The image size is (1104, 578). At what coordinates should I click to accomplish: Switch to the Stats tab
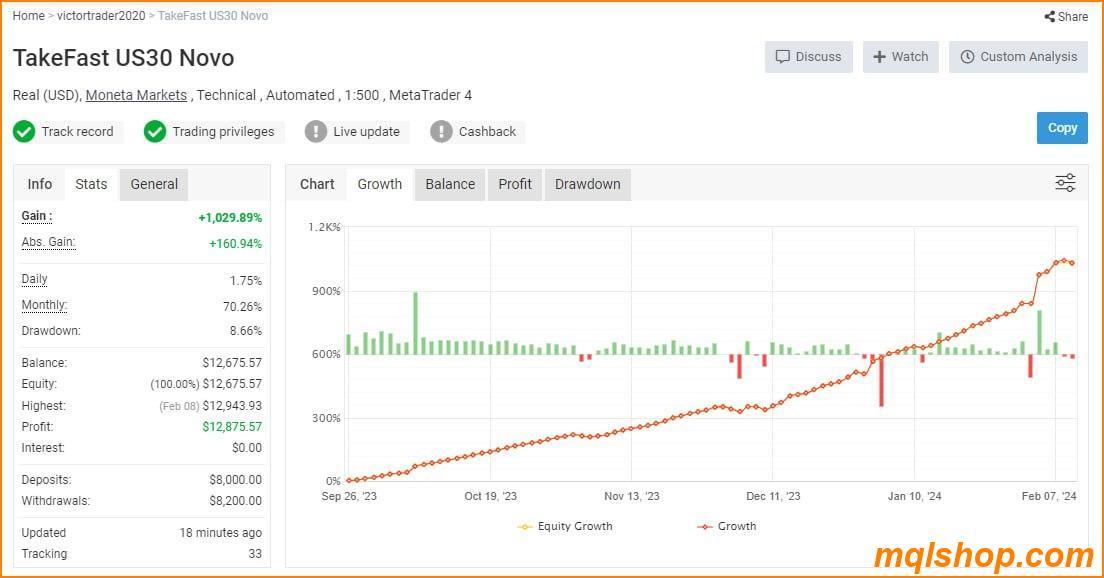click(x=91, y=184)
